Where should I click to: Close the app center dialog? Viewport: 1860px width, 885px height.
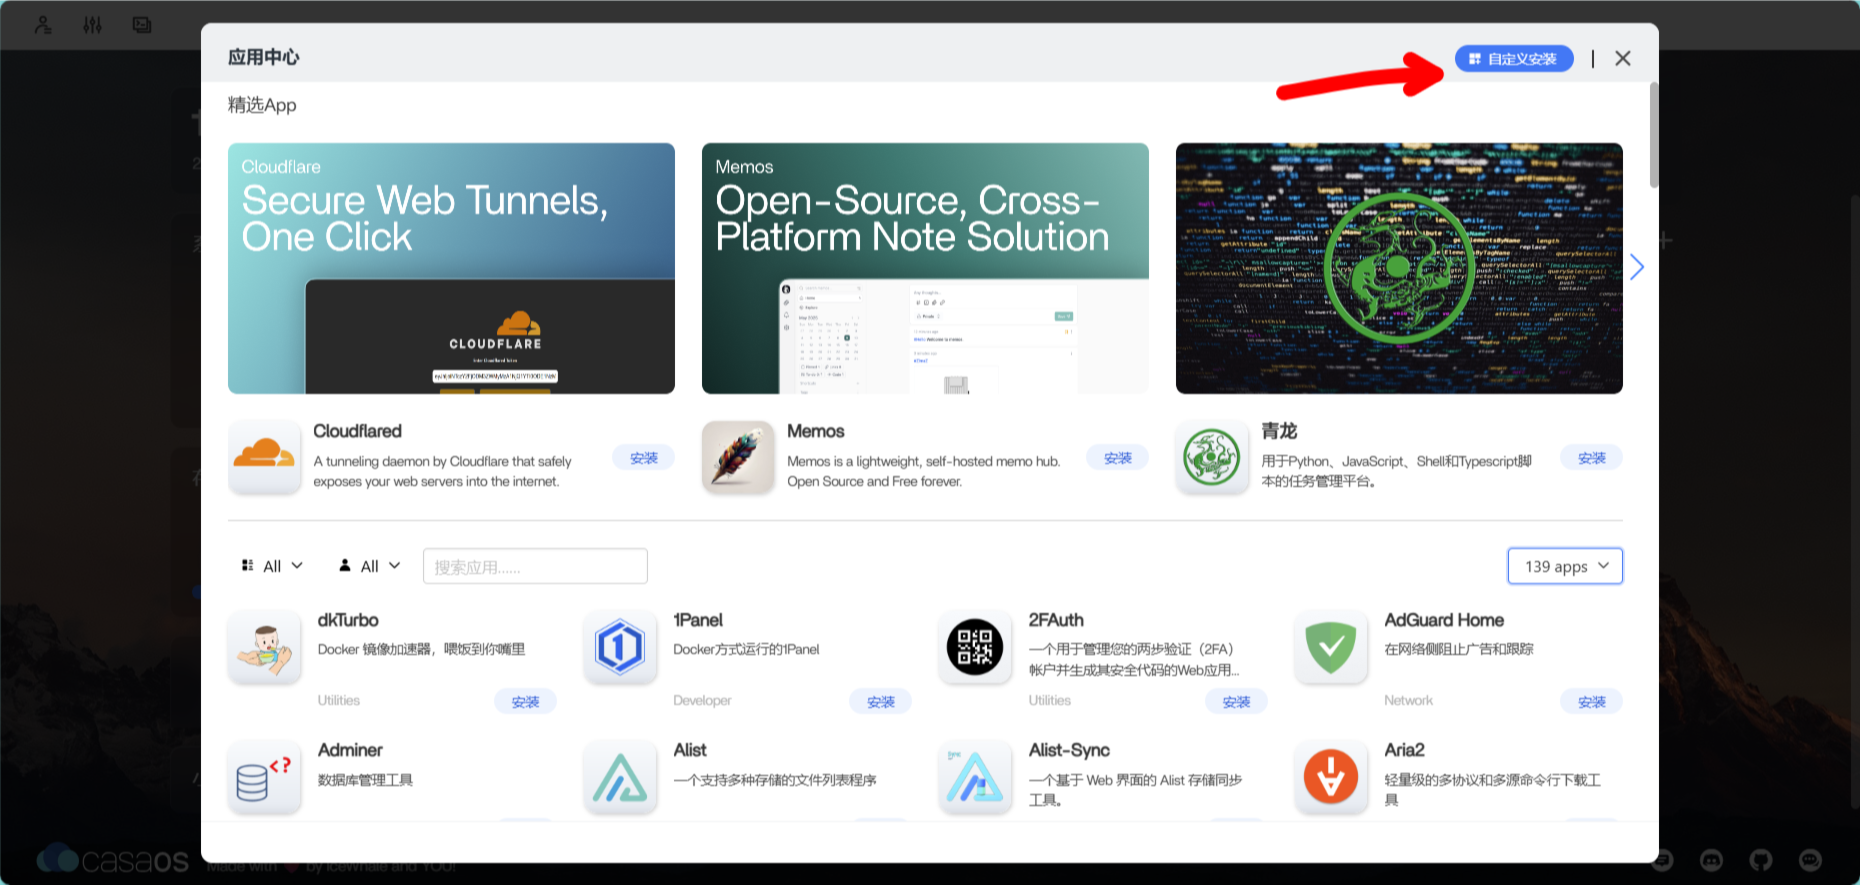(1623, 59)
